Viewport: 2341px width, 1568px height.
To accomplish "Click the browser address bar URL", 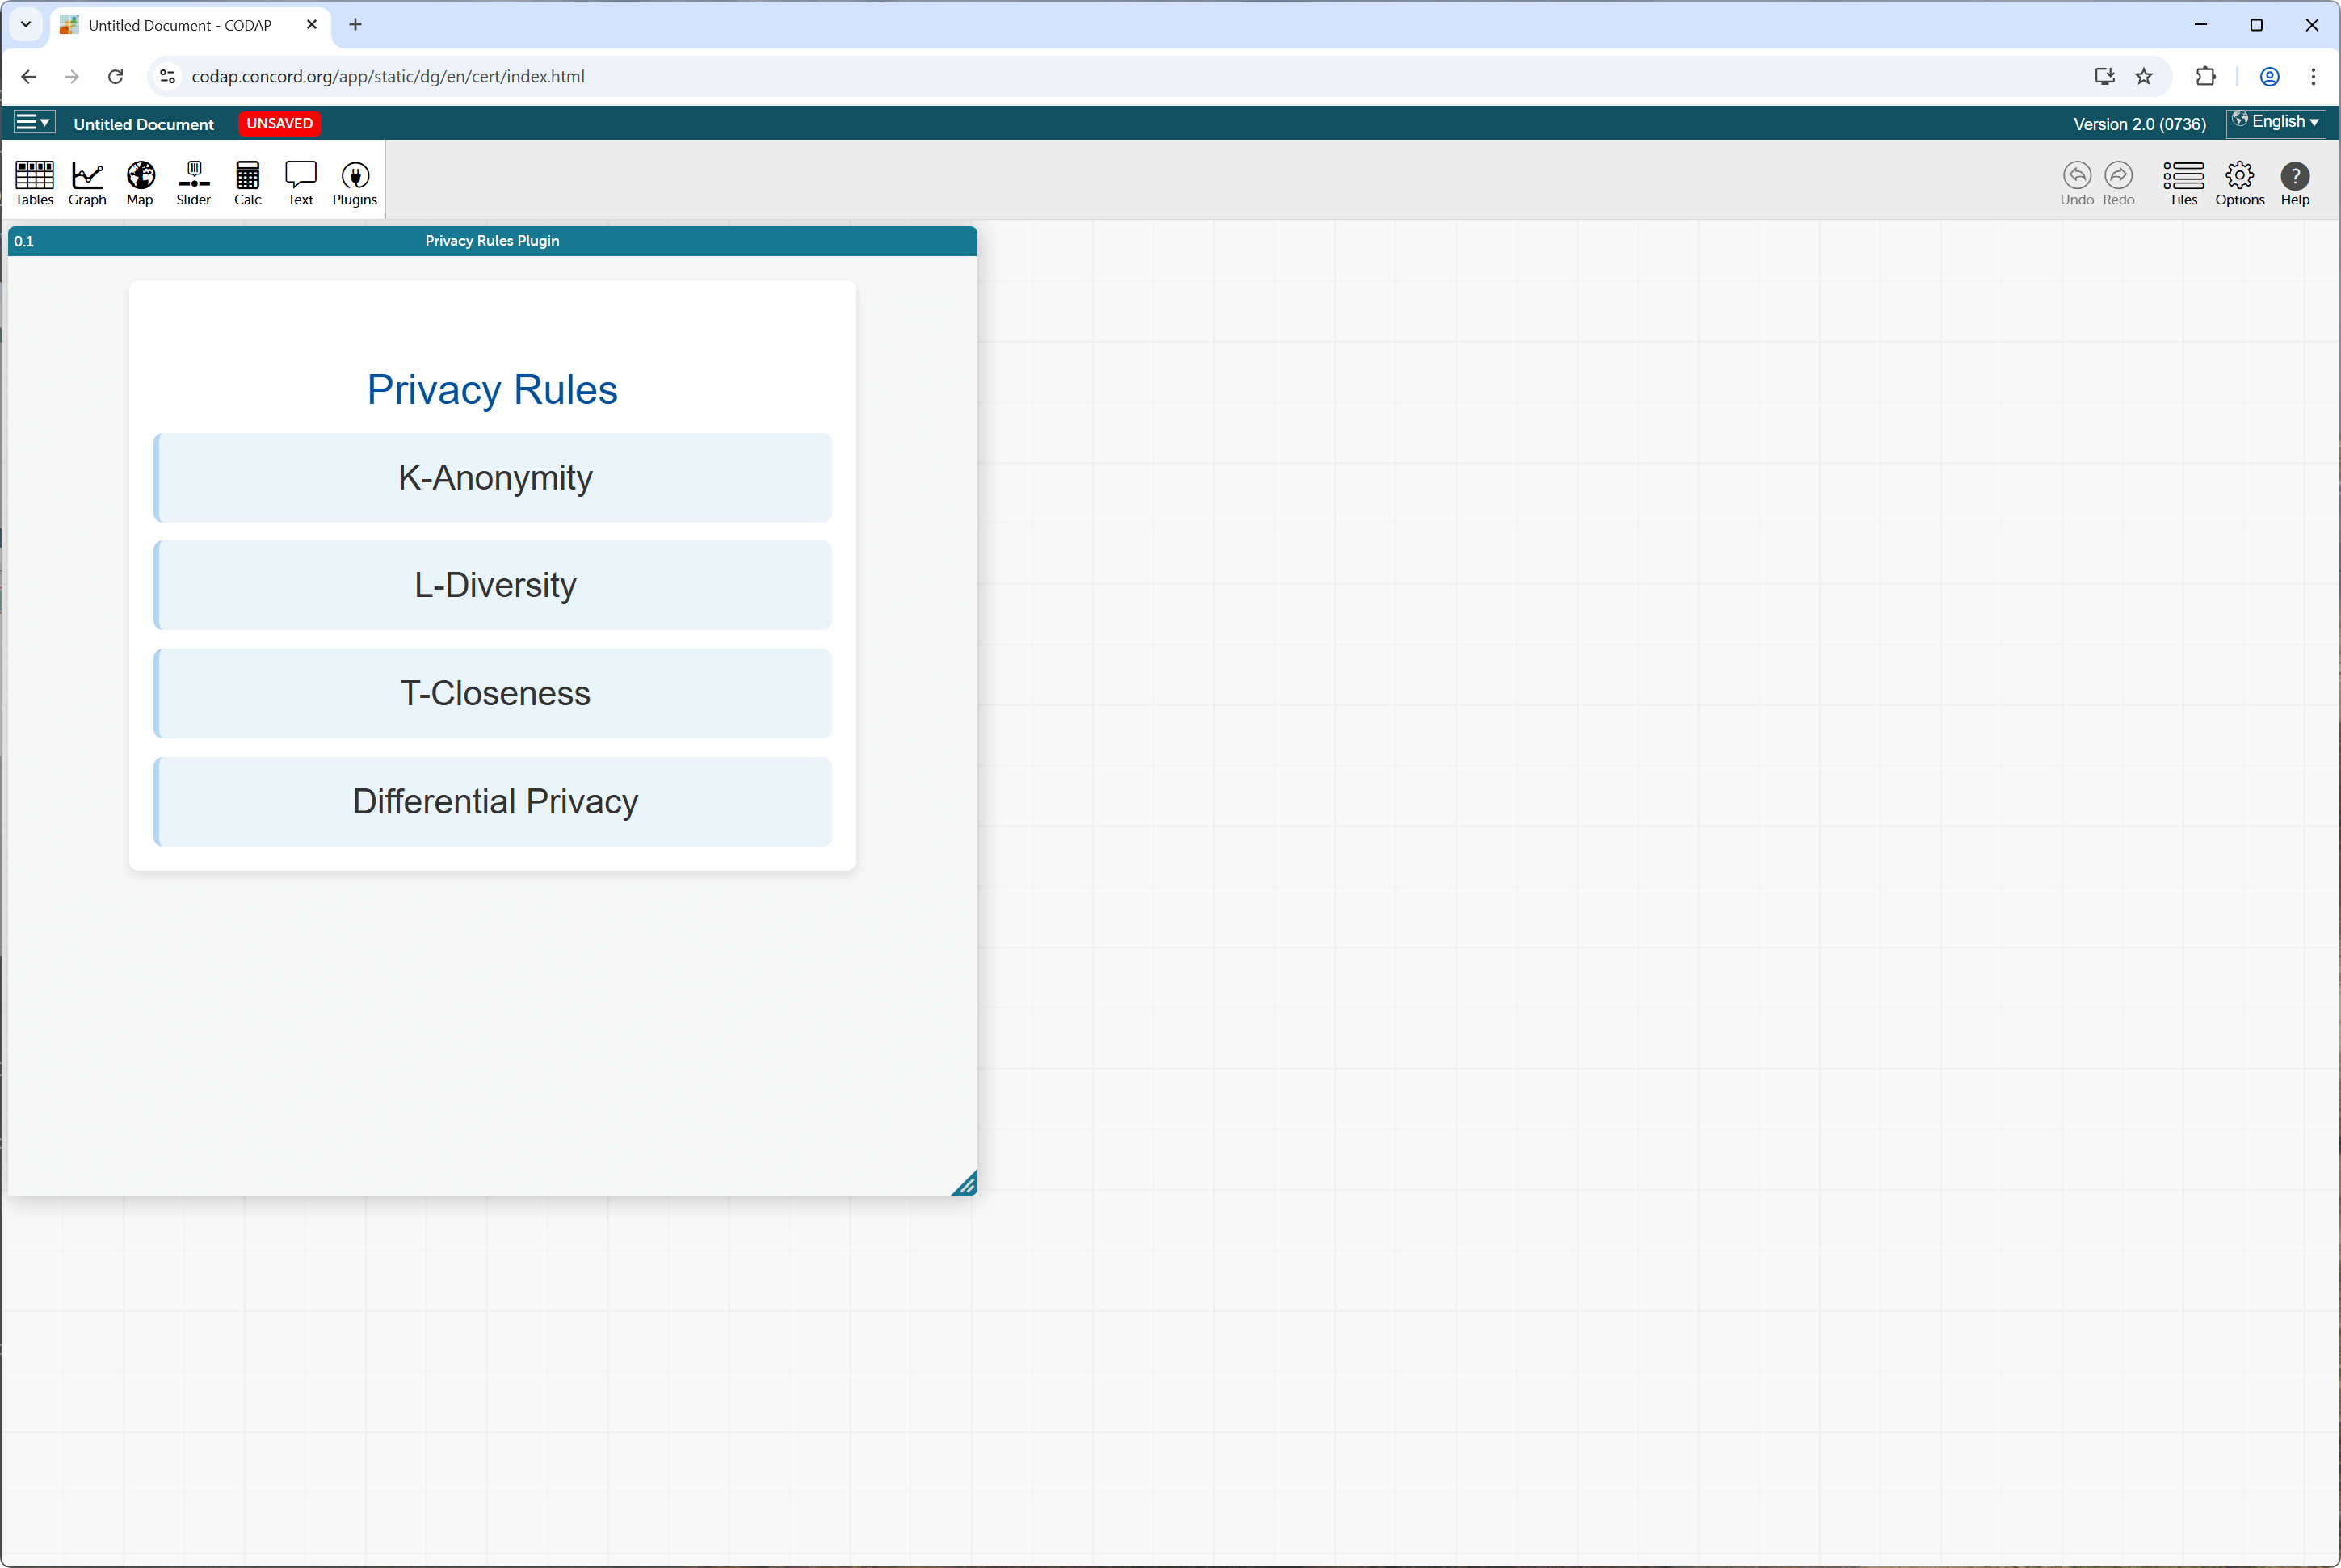I will pyautogui.click(x=388, y=76).
